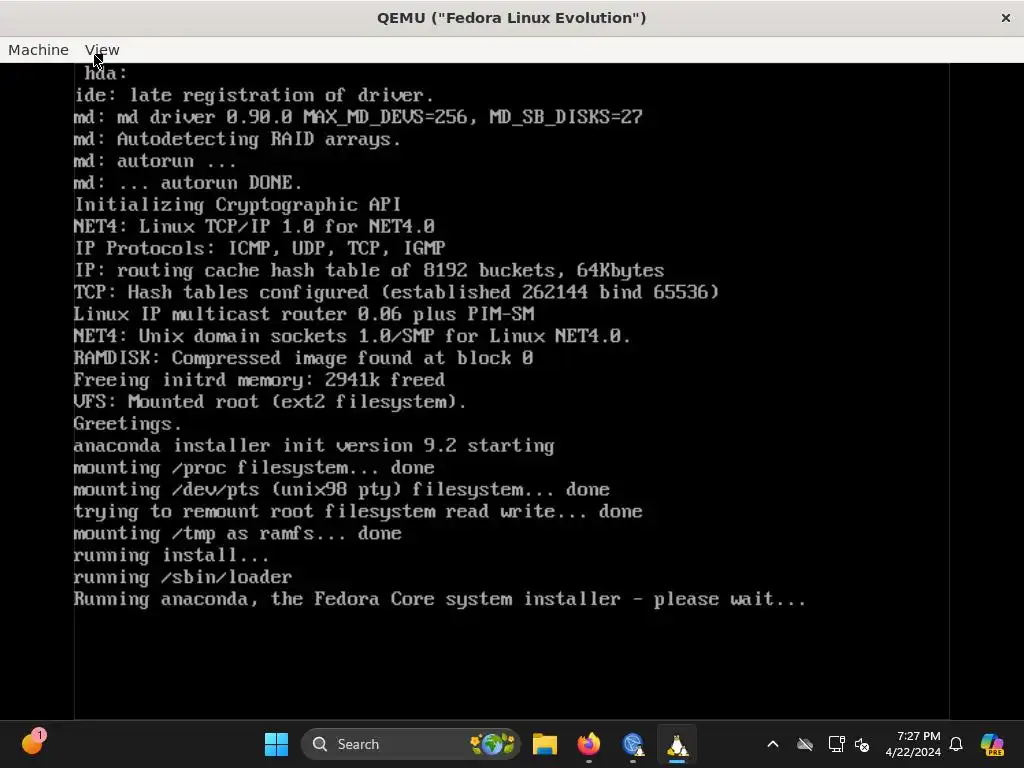Image resolution: width=1024 pixels, height=768 pixels.
Task: Click the Earth Day search highlight icon
Action: 493,744
